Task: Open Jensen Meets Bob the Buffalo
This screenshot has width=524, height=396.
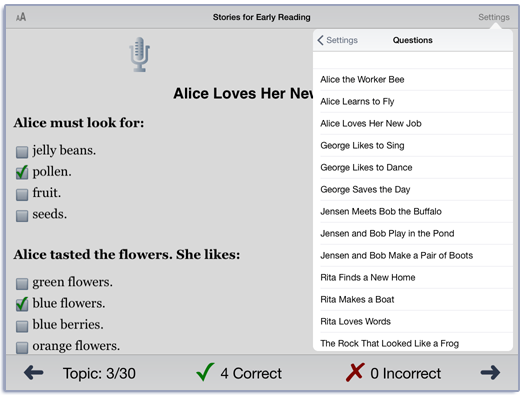Action: (413, 212)
